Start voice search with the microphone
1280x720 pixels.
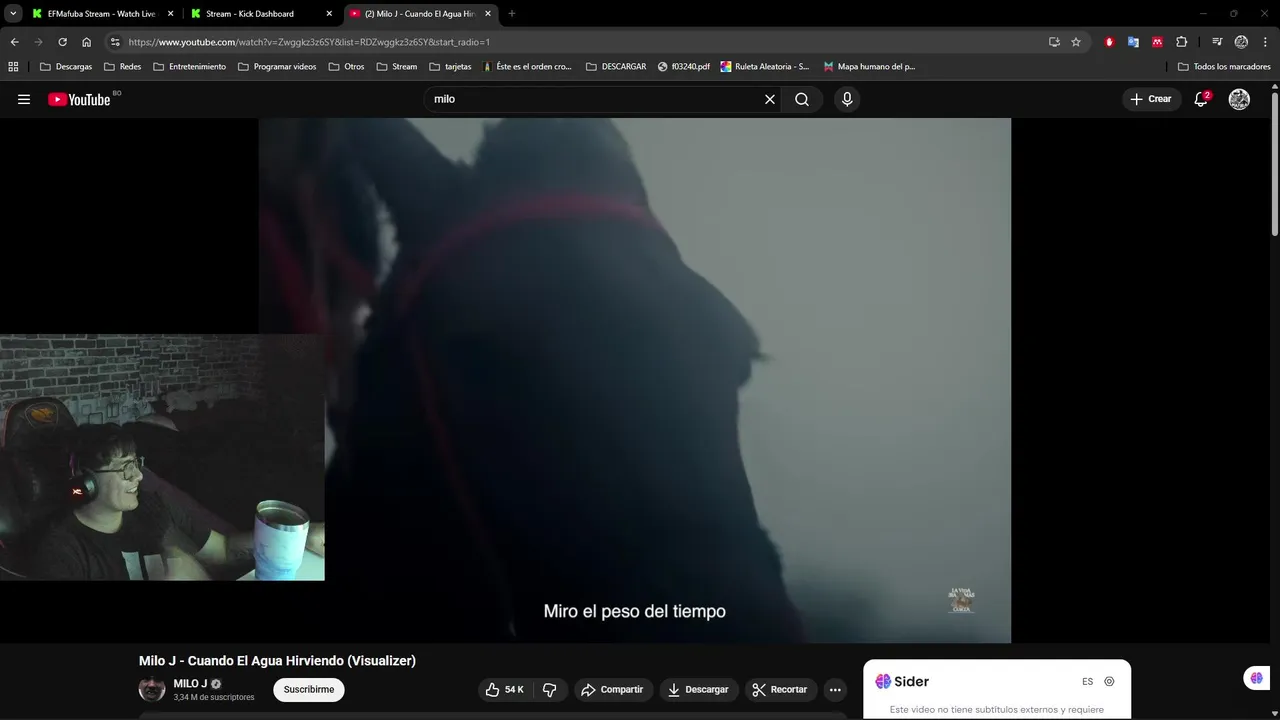(x=847, y=99)
